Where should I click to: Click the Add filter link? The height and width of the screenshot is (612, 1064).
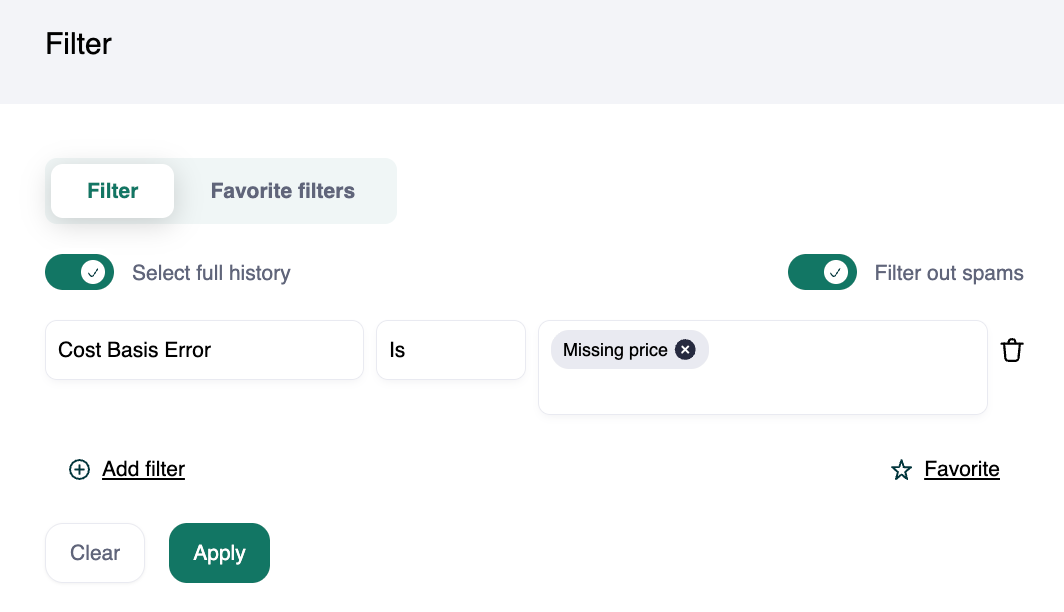coord(143,469)
